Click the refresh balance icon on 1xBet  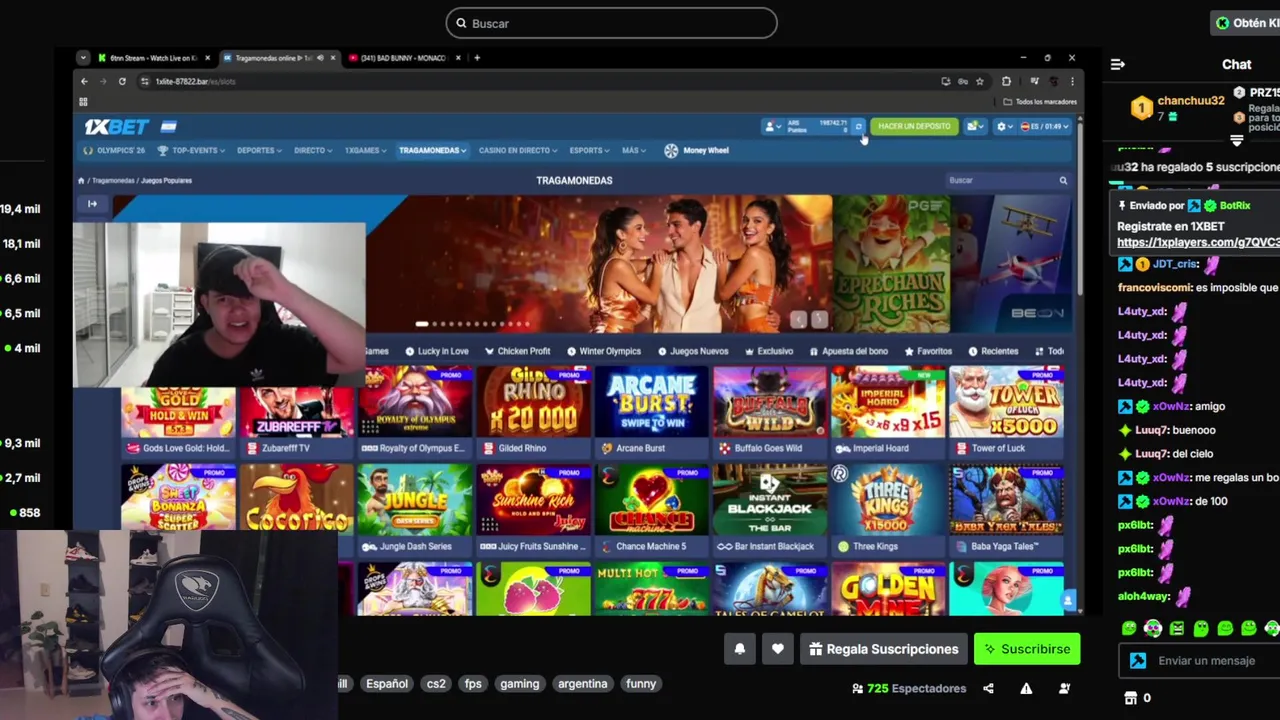pyautogui.click(x=858, y=126)
